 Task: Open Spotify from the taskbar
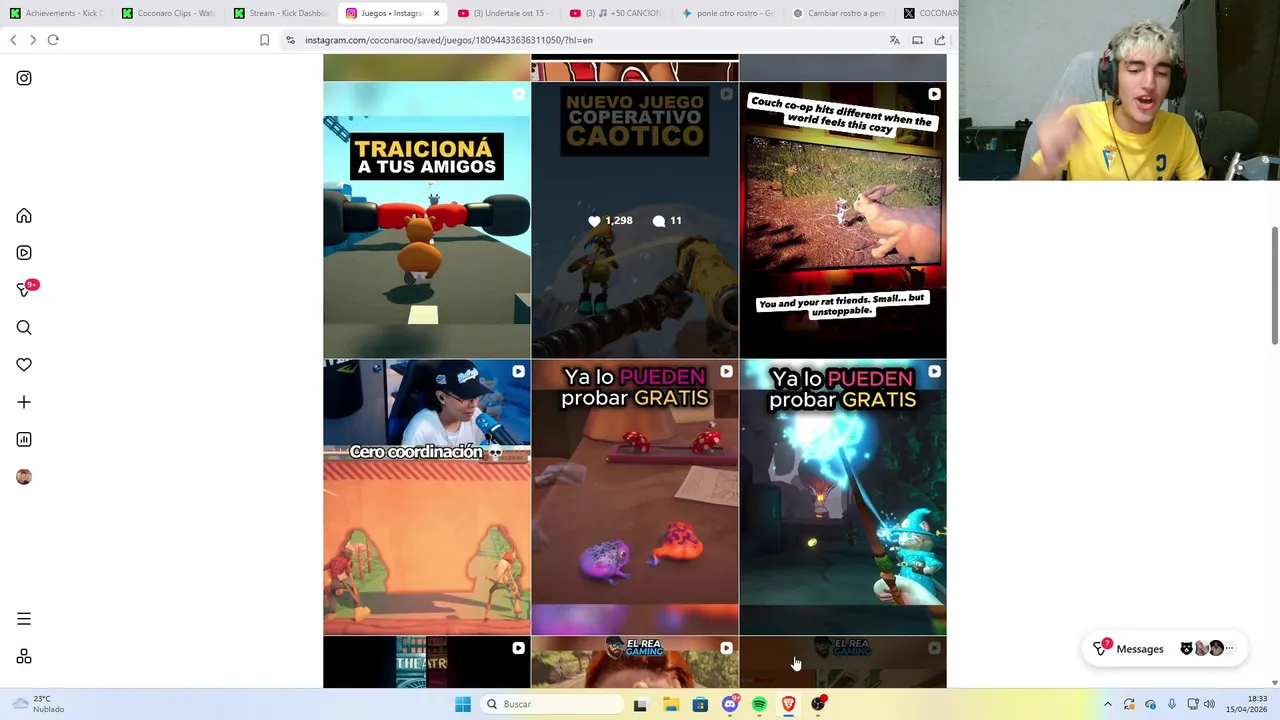[x=759, y=704]
